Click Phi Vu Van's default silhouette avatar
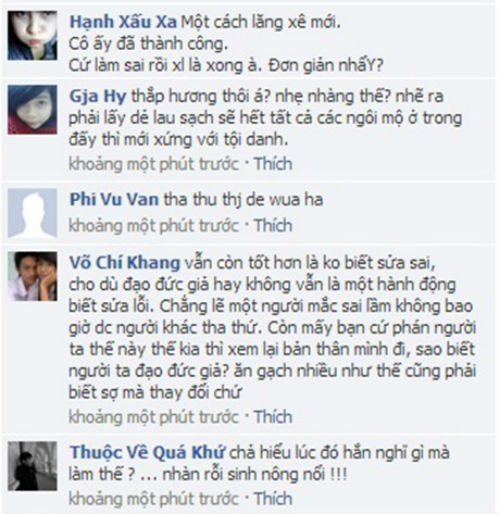Viewport: 500px width, 514px height. tap(32, 213)
